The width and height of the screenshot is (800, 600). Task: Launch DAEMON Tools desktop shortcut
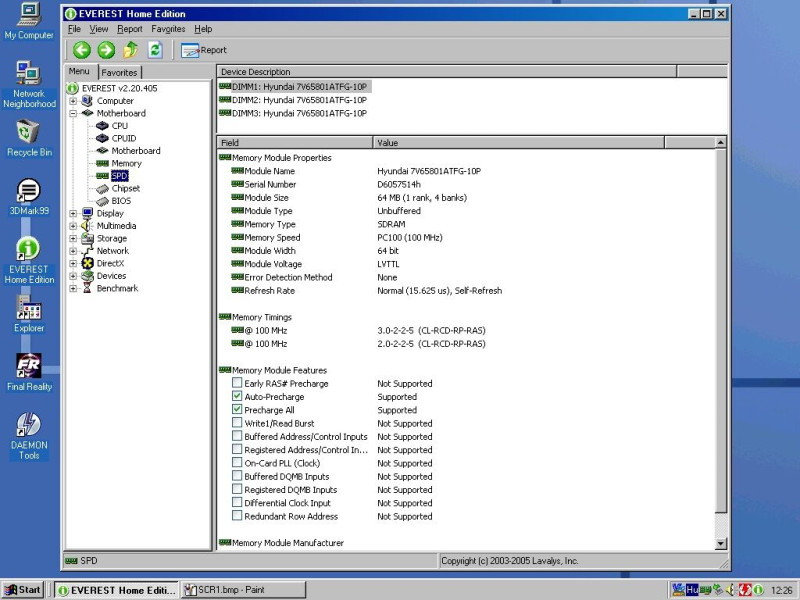tap(29, 437)
